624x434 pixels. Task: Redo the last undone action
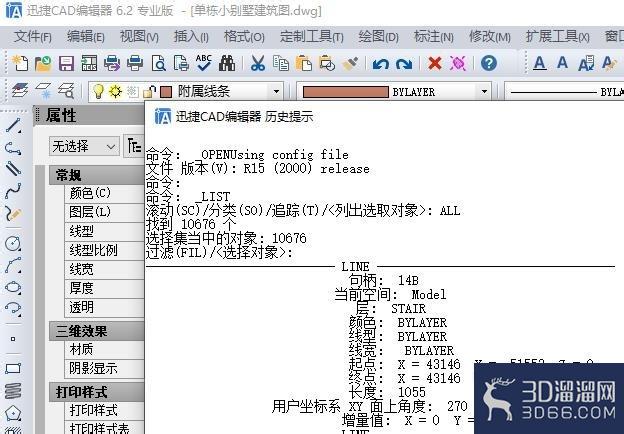coord(404,64)
